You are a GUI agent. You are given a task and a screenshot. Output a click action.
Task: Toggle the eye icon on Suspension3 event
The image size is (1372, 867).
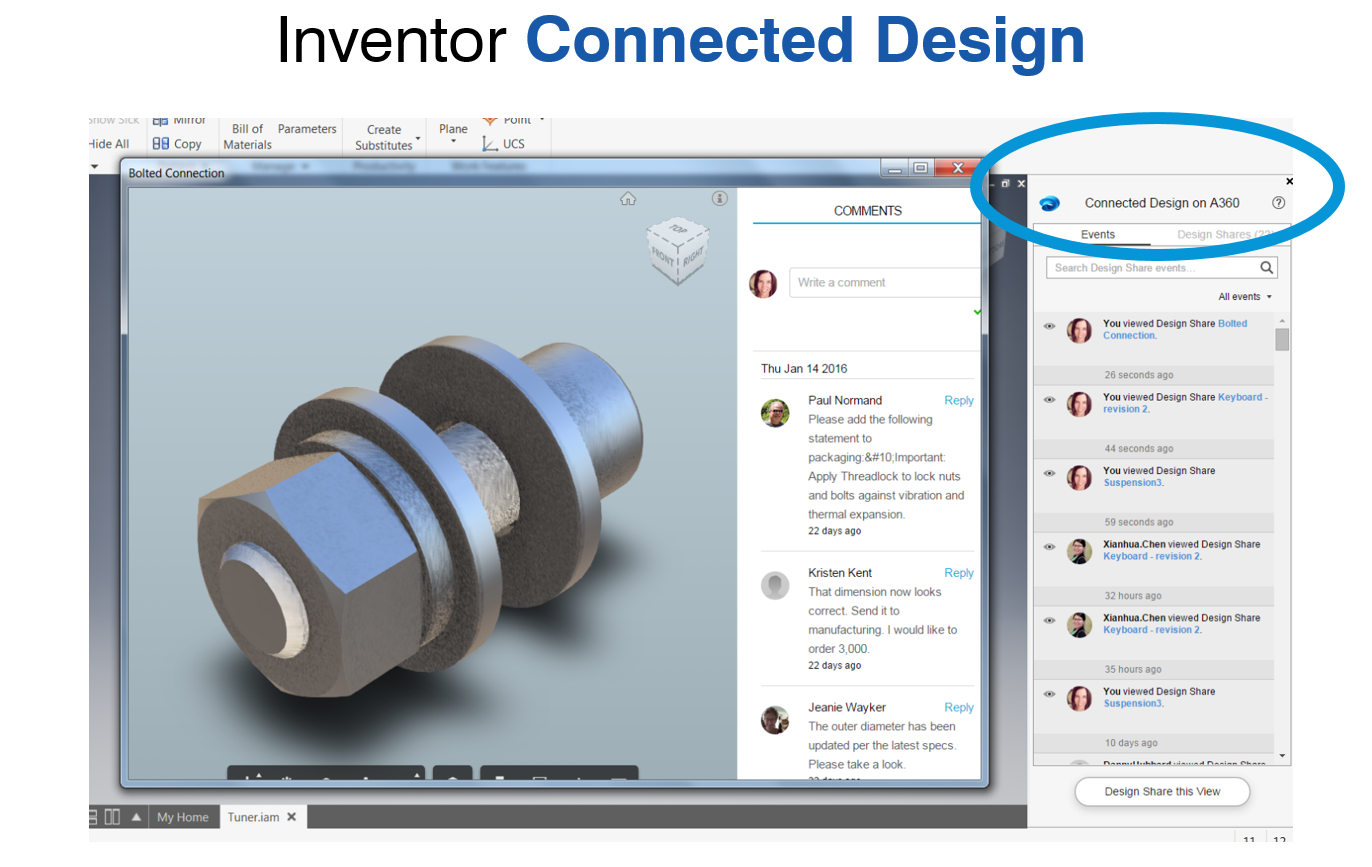pos(1050,475)
